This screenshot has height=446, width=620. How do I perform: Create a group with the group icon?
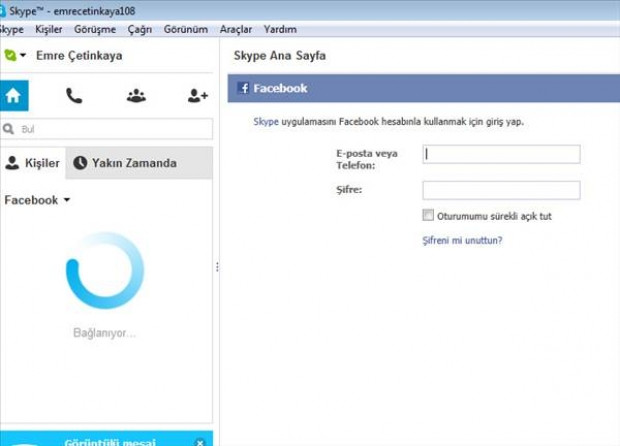[136, 96]
